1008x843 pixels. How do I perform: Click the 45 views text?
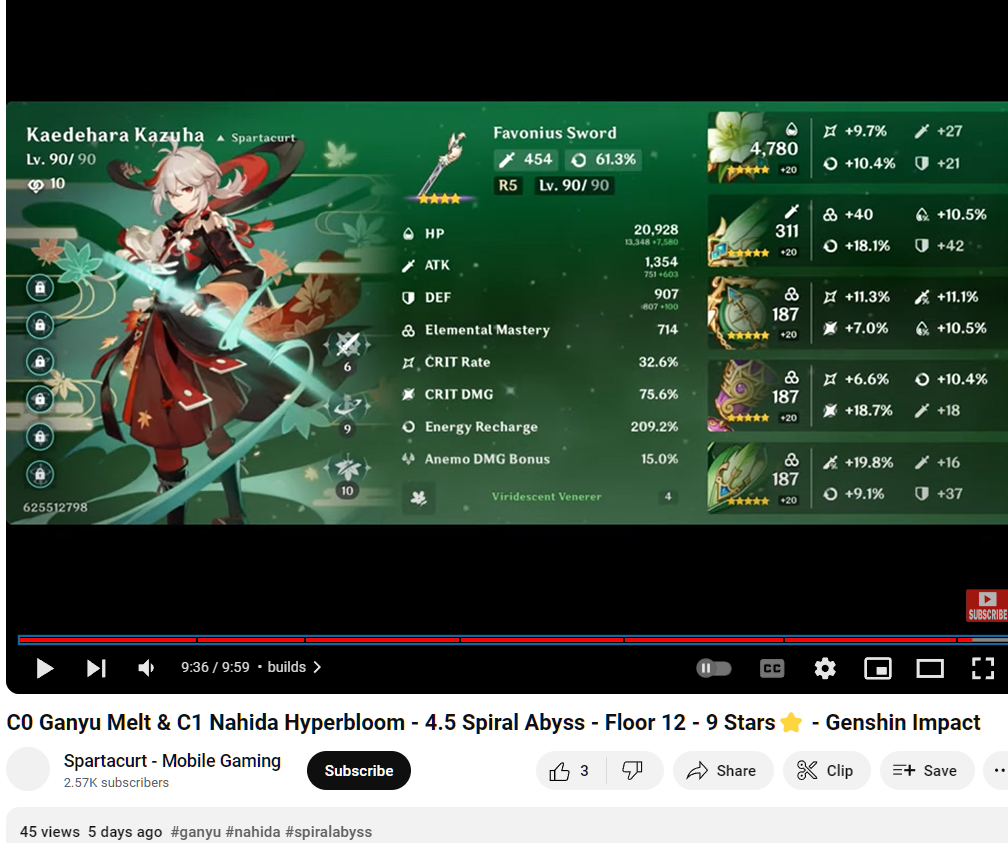[50, 831]
